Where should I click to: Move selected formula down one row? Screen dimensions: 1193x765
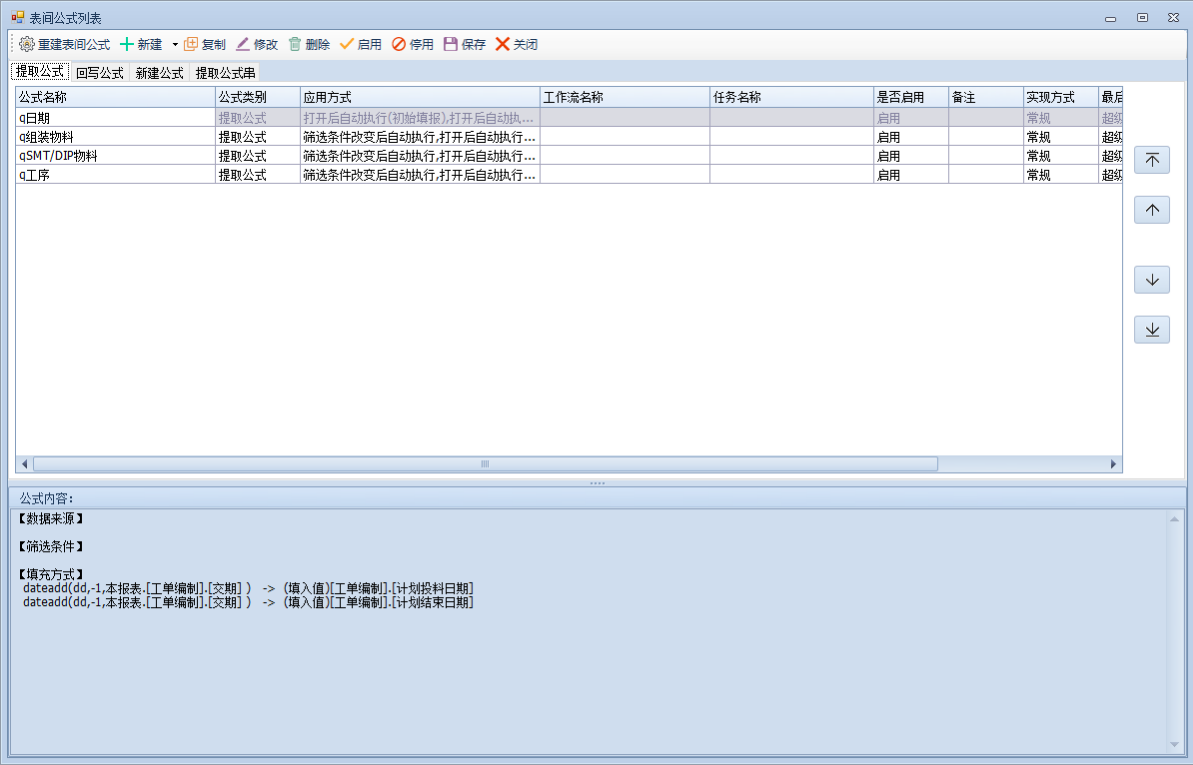[x=1152, y=280]
